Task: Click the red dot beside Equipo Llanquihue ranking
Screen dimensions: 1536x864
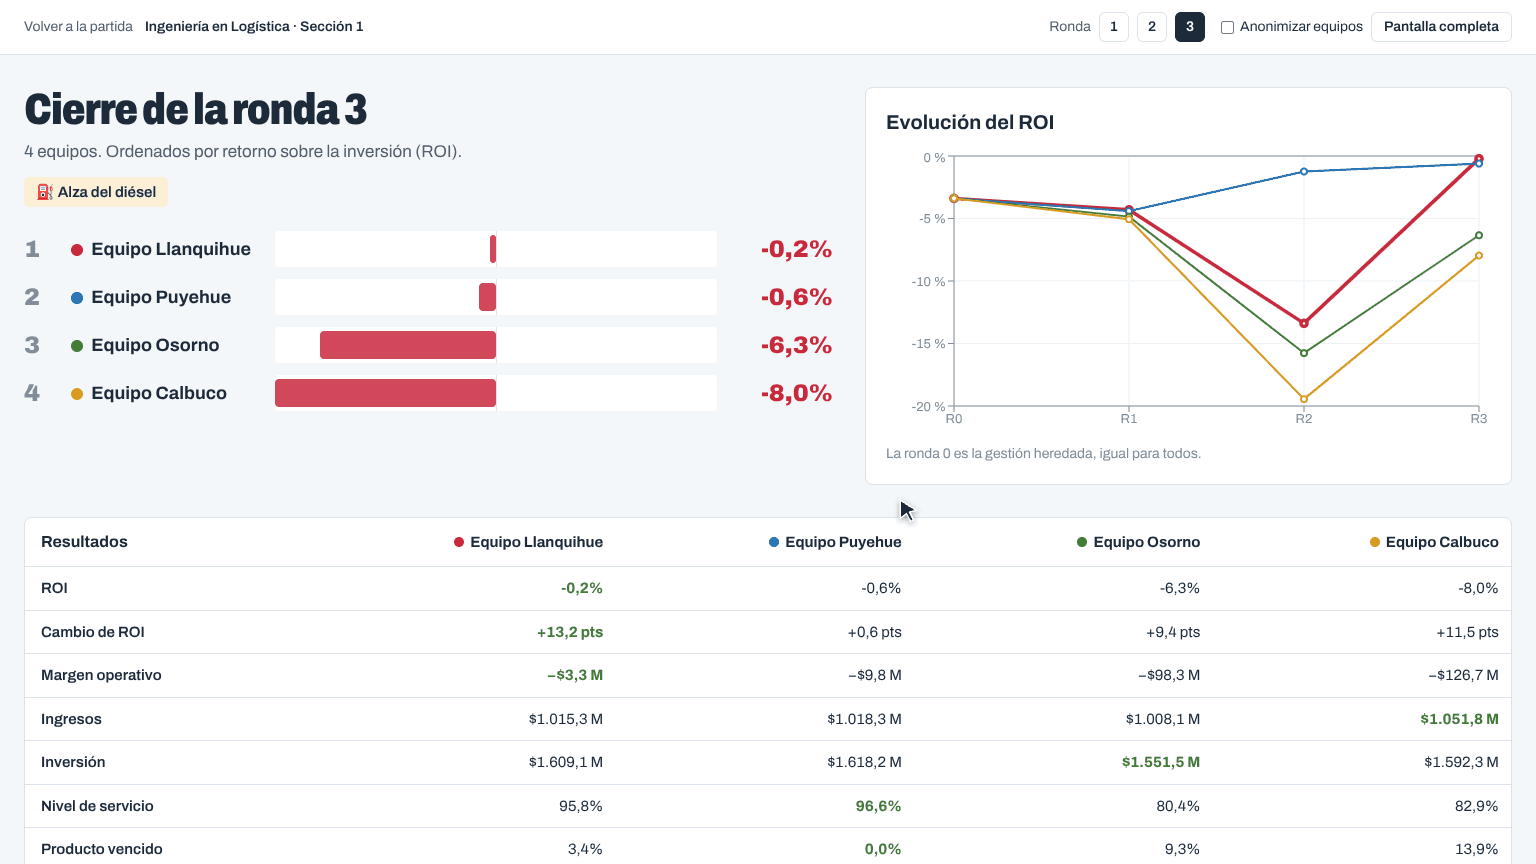Action: (x=77, y=250)
